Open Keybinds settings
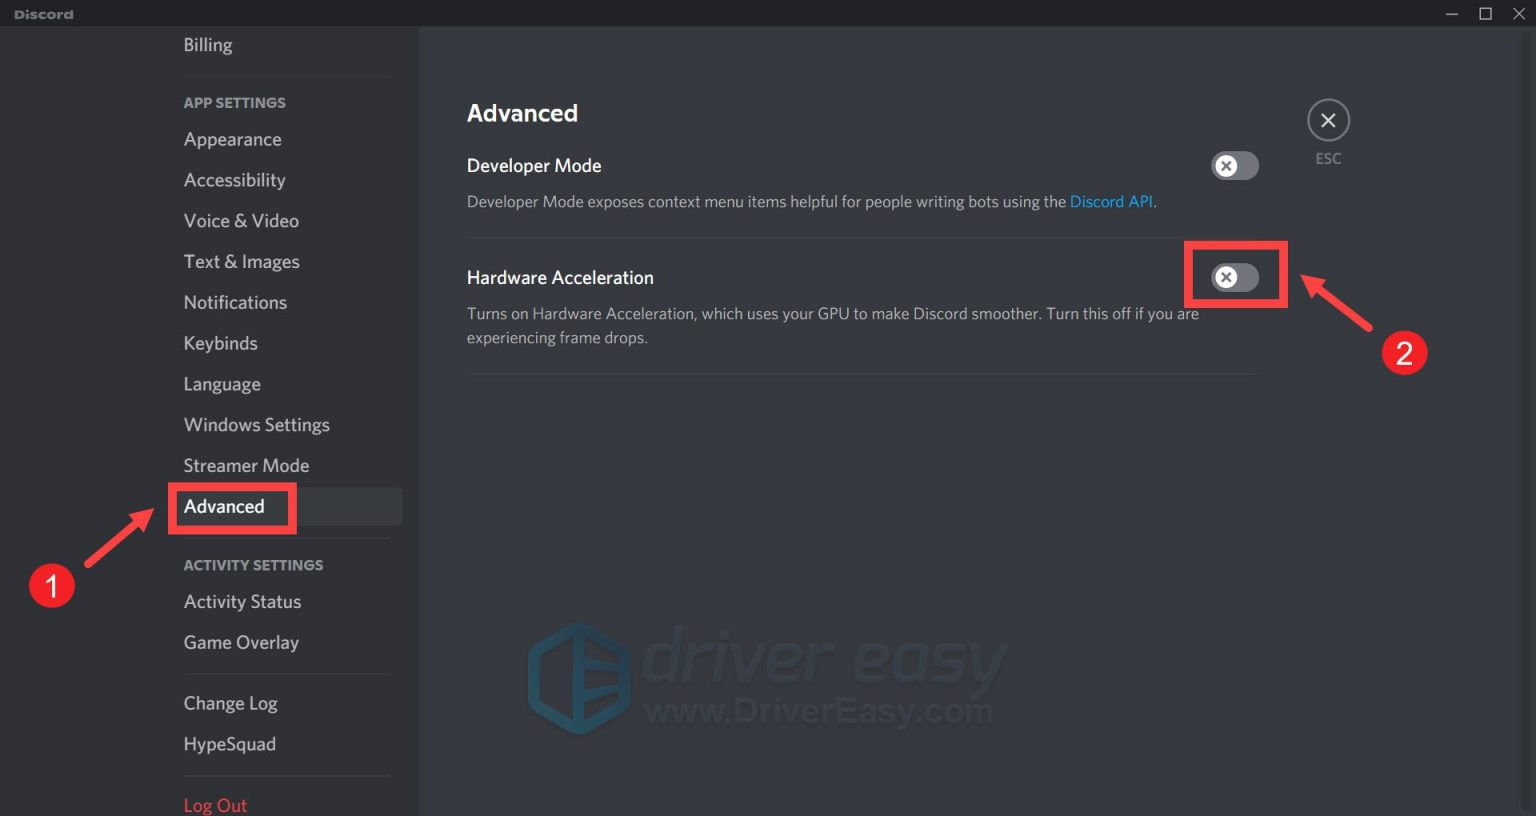 click(220, 343)
